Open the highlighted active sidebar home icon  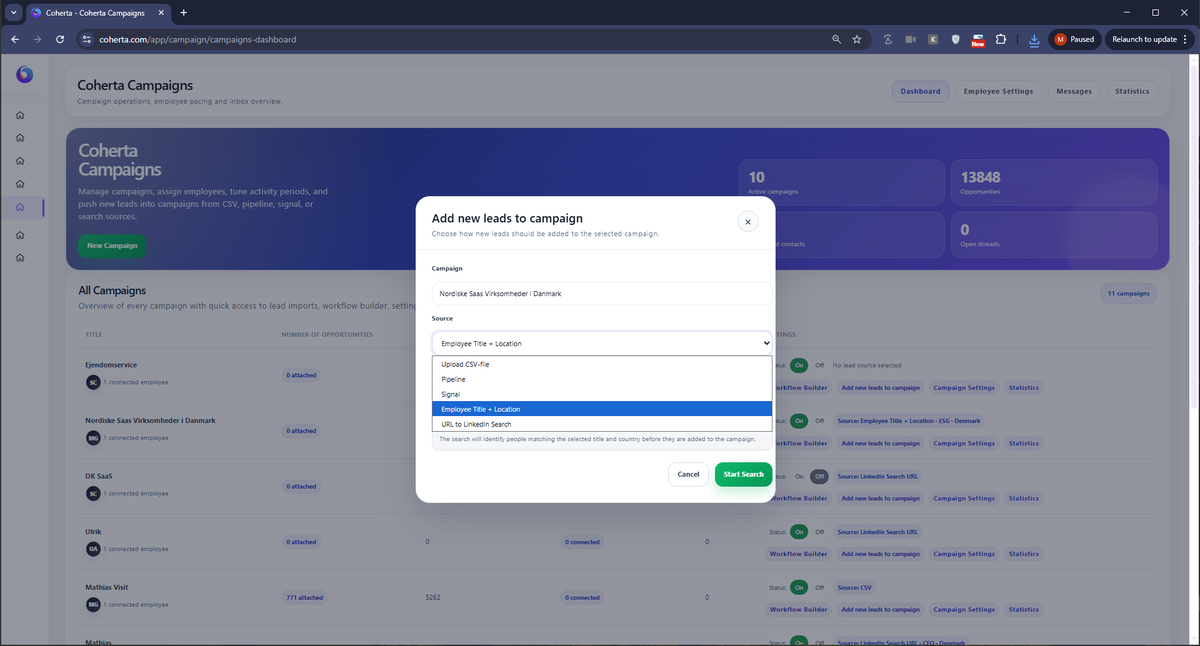[x=20, y=207]
